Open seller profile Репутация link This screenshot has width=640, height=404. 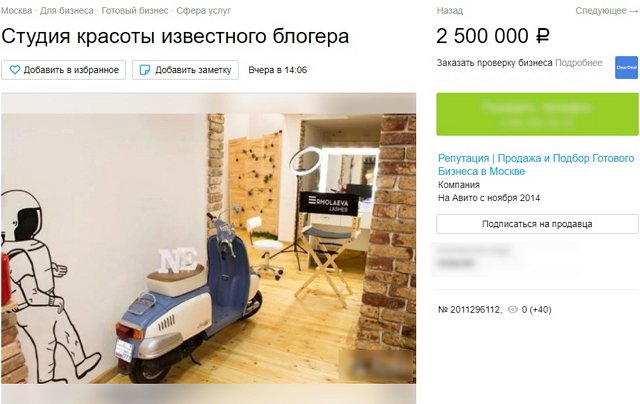coord(536,164)
